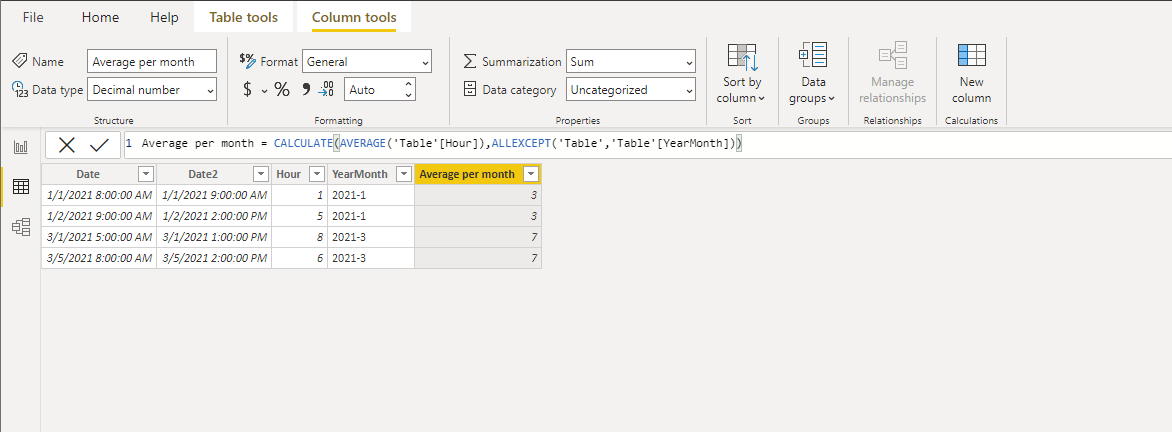Switch to the Home tab
The image size is (1172, 432).
point(100,17)
